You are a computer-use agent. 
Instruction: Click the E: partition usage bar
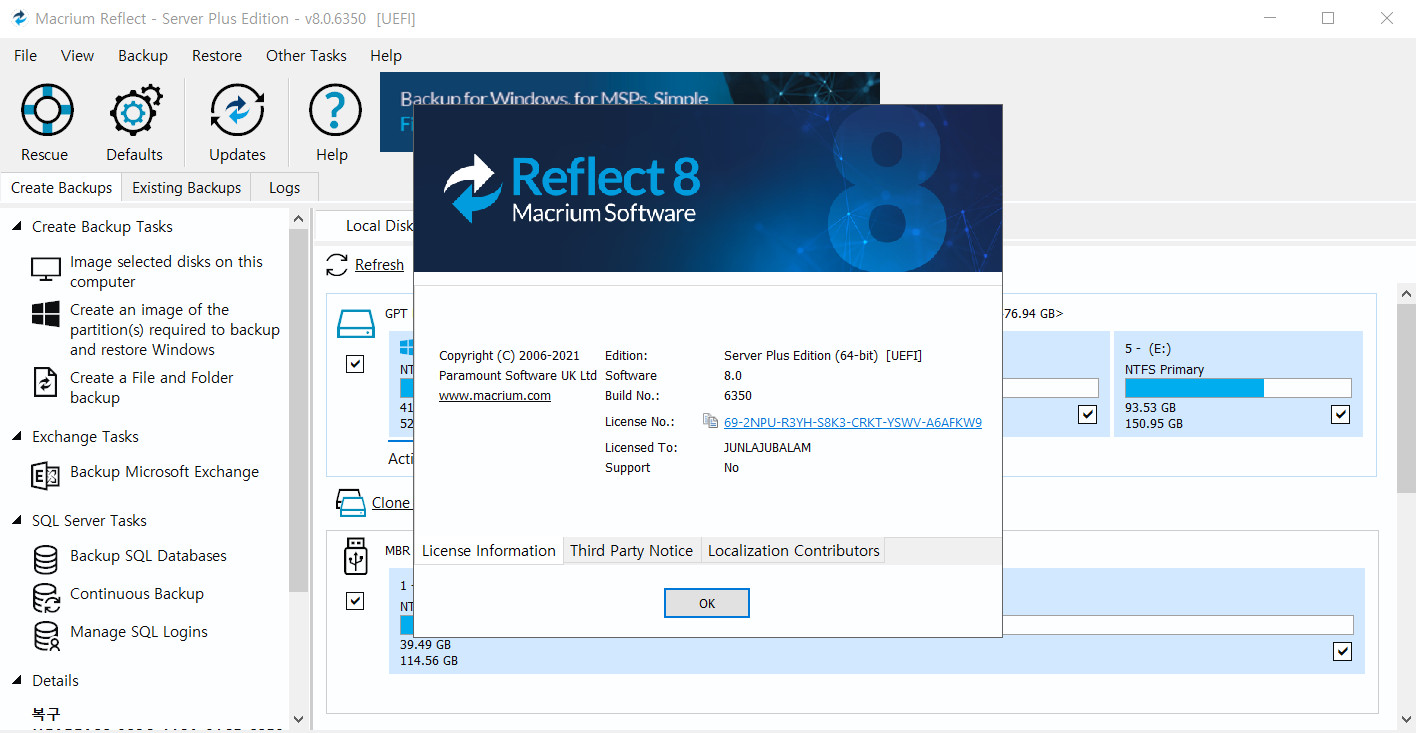click(x=1238, y=388)
